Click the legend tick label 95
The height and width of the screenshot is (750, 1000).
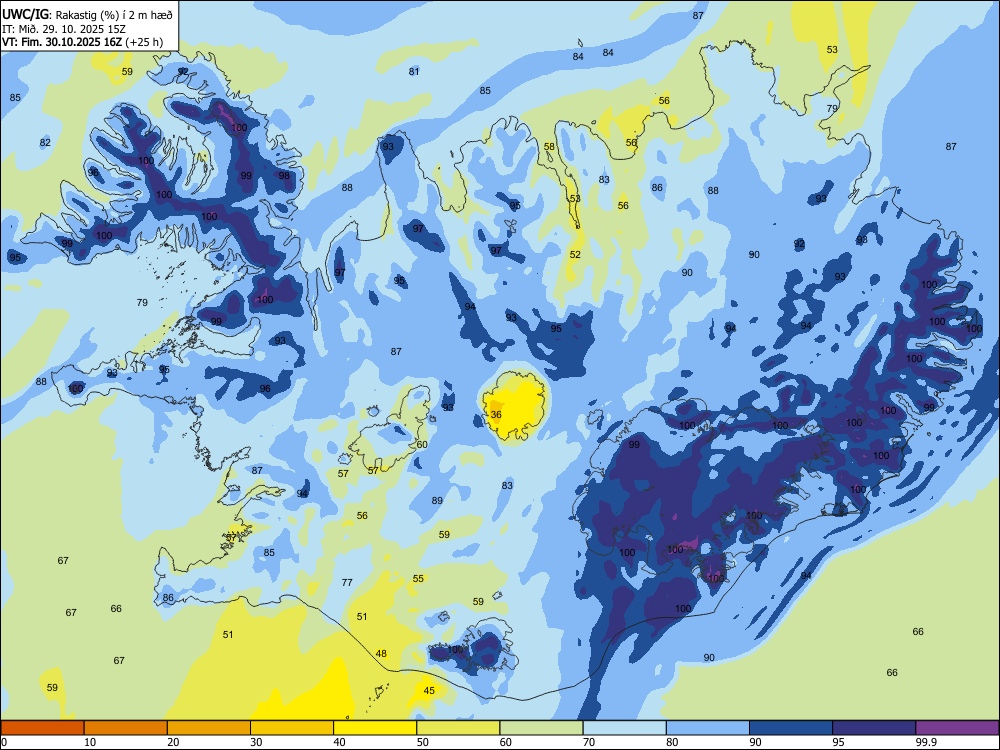point(838,742)
